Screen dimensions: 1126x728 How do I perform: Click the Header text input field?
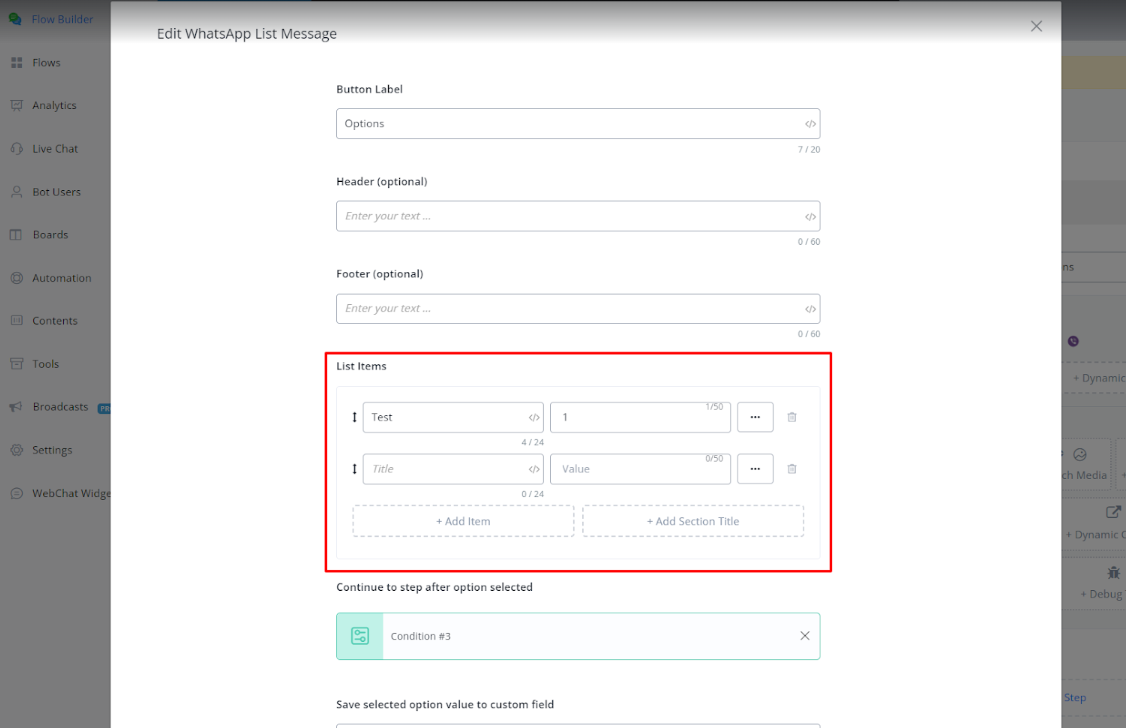pyautogui.click(x=570, y=217)
